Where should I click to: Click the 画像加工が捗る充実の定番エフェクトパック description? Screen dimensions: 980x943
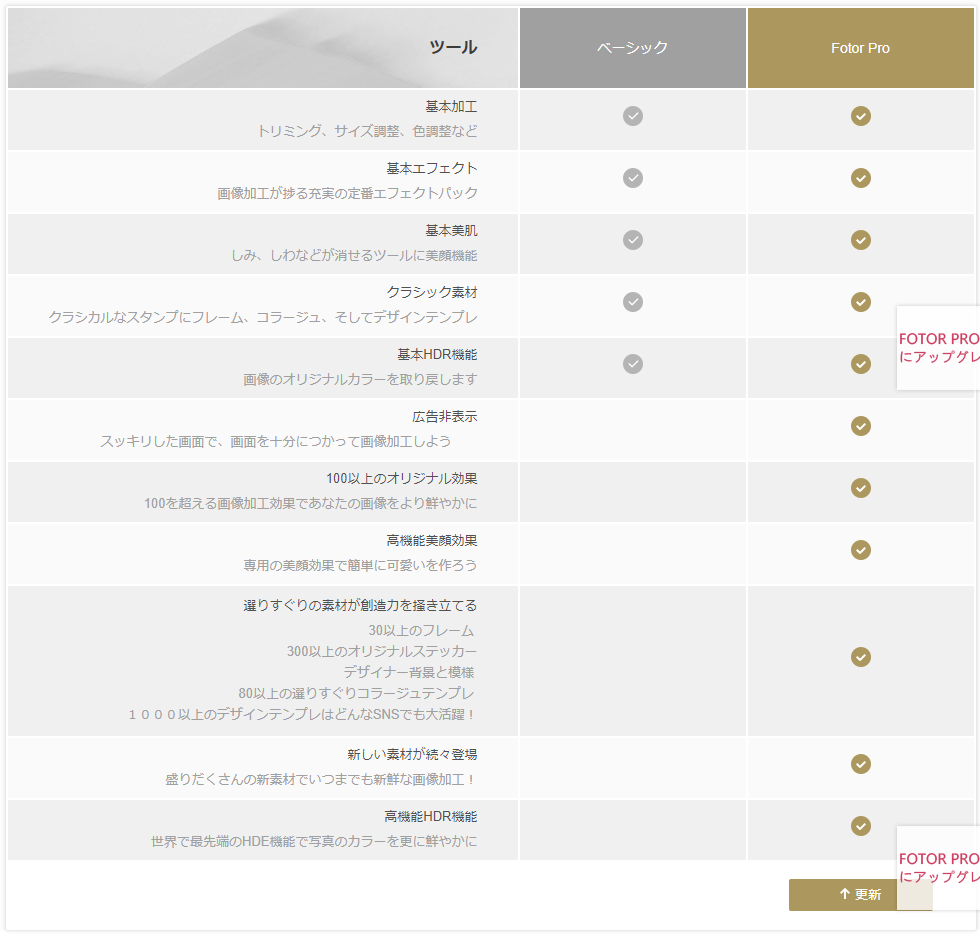[x=348, y=193]
